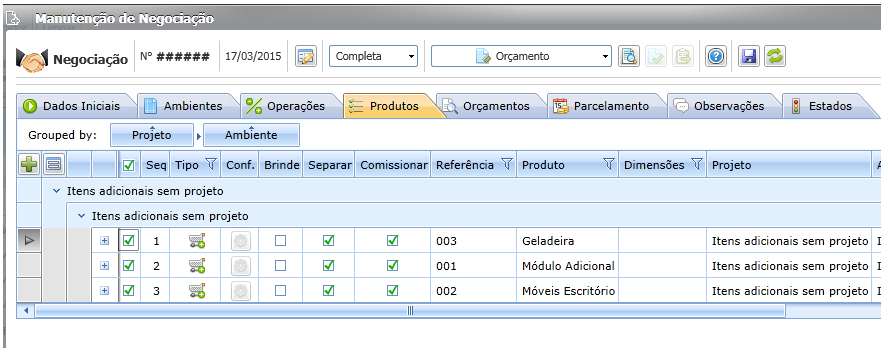Click the horizontal scrollbar thumb
Viewport: 888px width, 362px height.
click(x=410, y=310)
